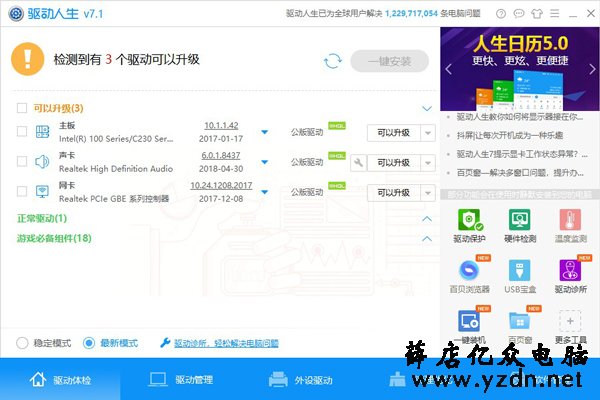Click the 驱动人生 logo icon

pyautogui.click(x=16, y=14)
